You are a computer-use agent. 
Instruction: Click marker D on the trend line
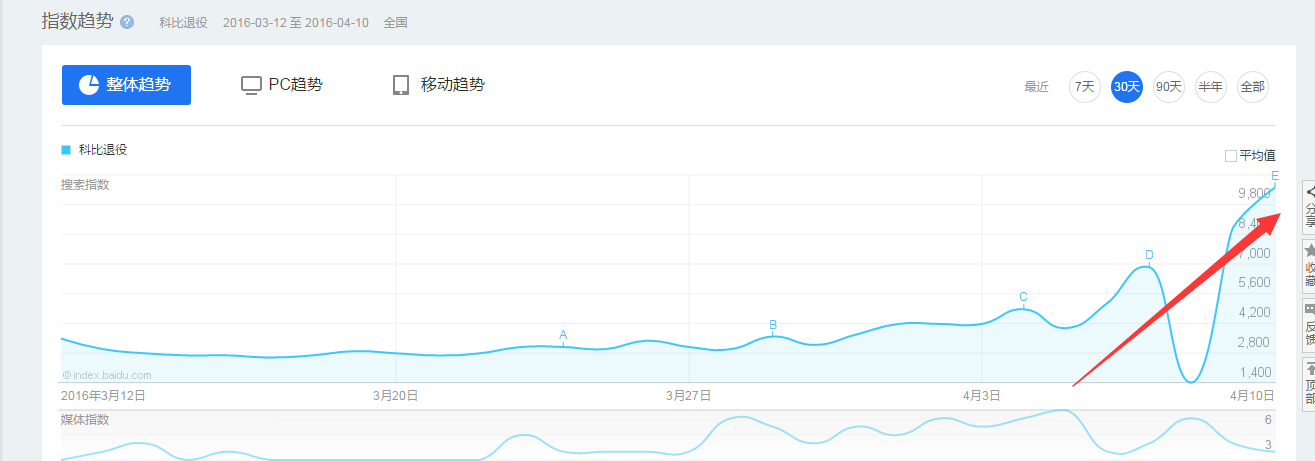1149,256
